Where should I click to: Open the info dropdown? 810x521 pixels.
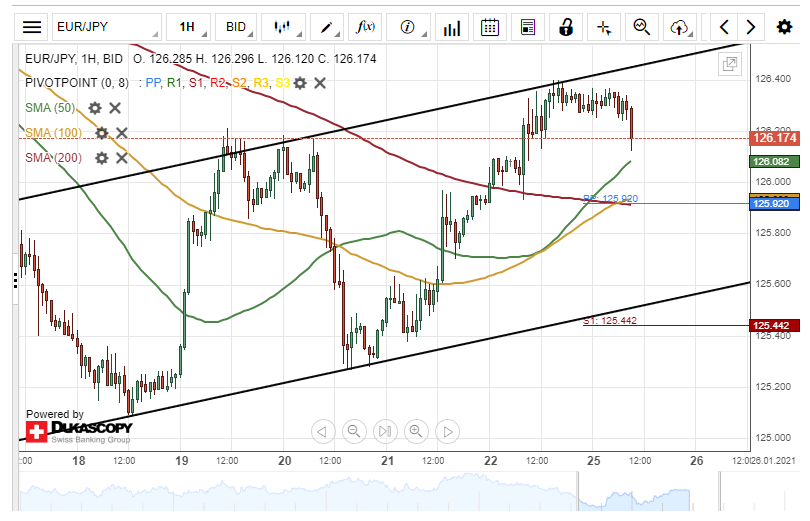(x=408, y=27)
